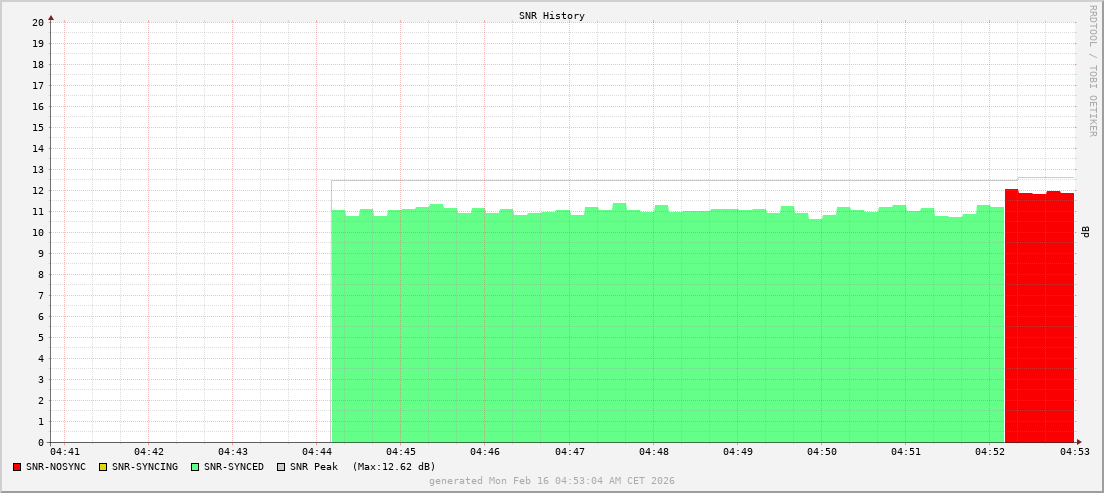
Task: Click the 20 value on the vertical axis
Action: pos(37,22)
